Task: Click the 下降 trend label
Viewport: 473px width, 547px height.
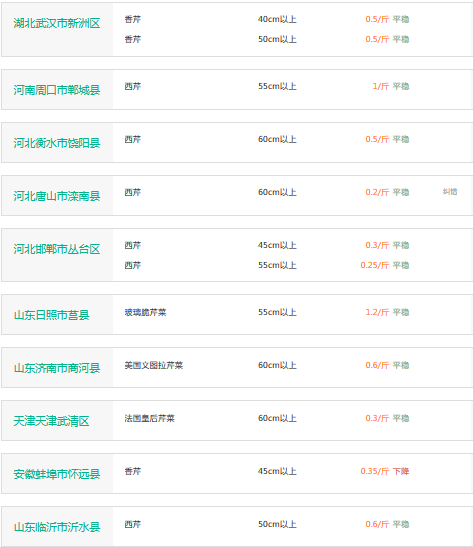Action: tap(401, 471)
